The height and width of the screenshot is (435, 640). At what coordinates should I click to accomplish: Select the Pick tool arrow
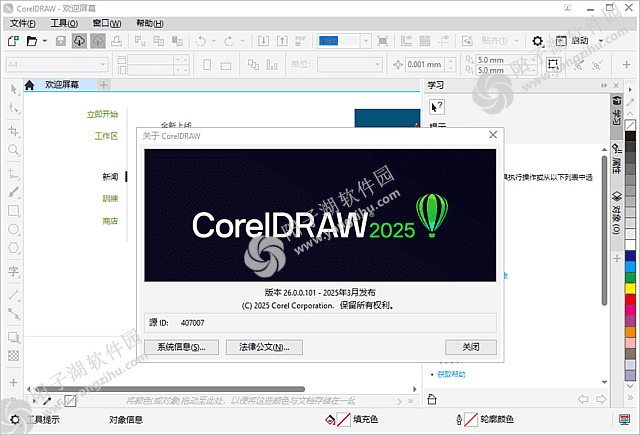pyautogui.click(x=13, y=89)
